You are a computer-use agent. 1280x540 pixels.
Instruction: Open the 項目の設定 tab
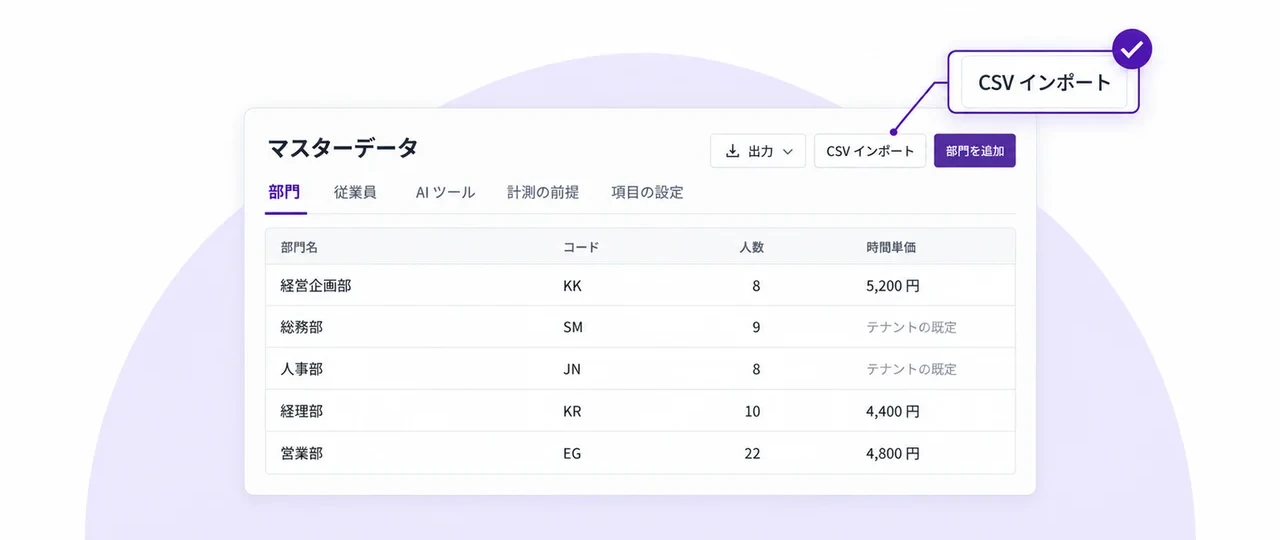coord(647,192)
